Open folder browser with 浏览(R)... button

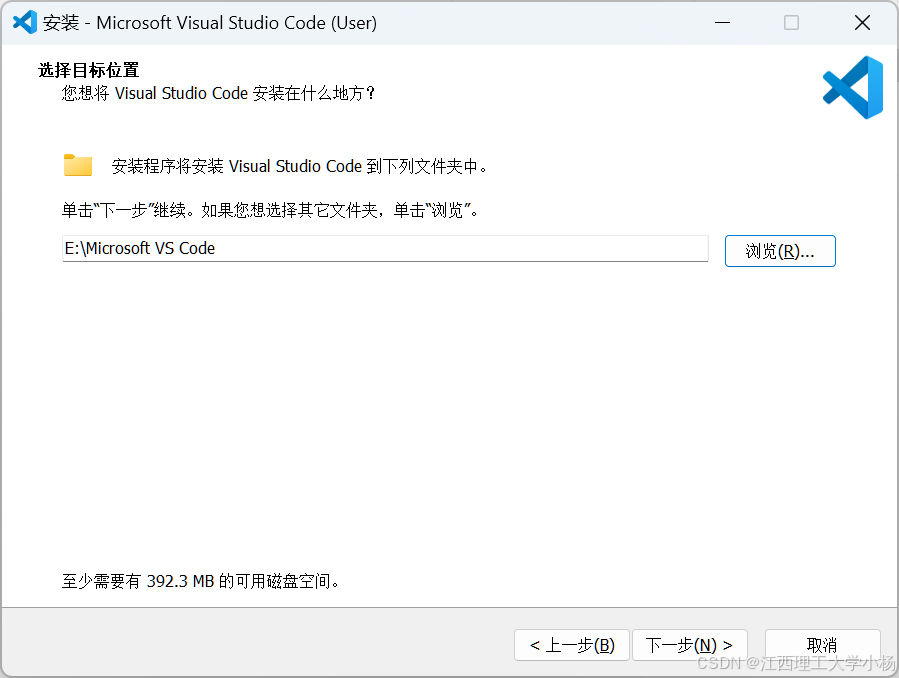pyautogui.click(x=780, y=251)
